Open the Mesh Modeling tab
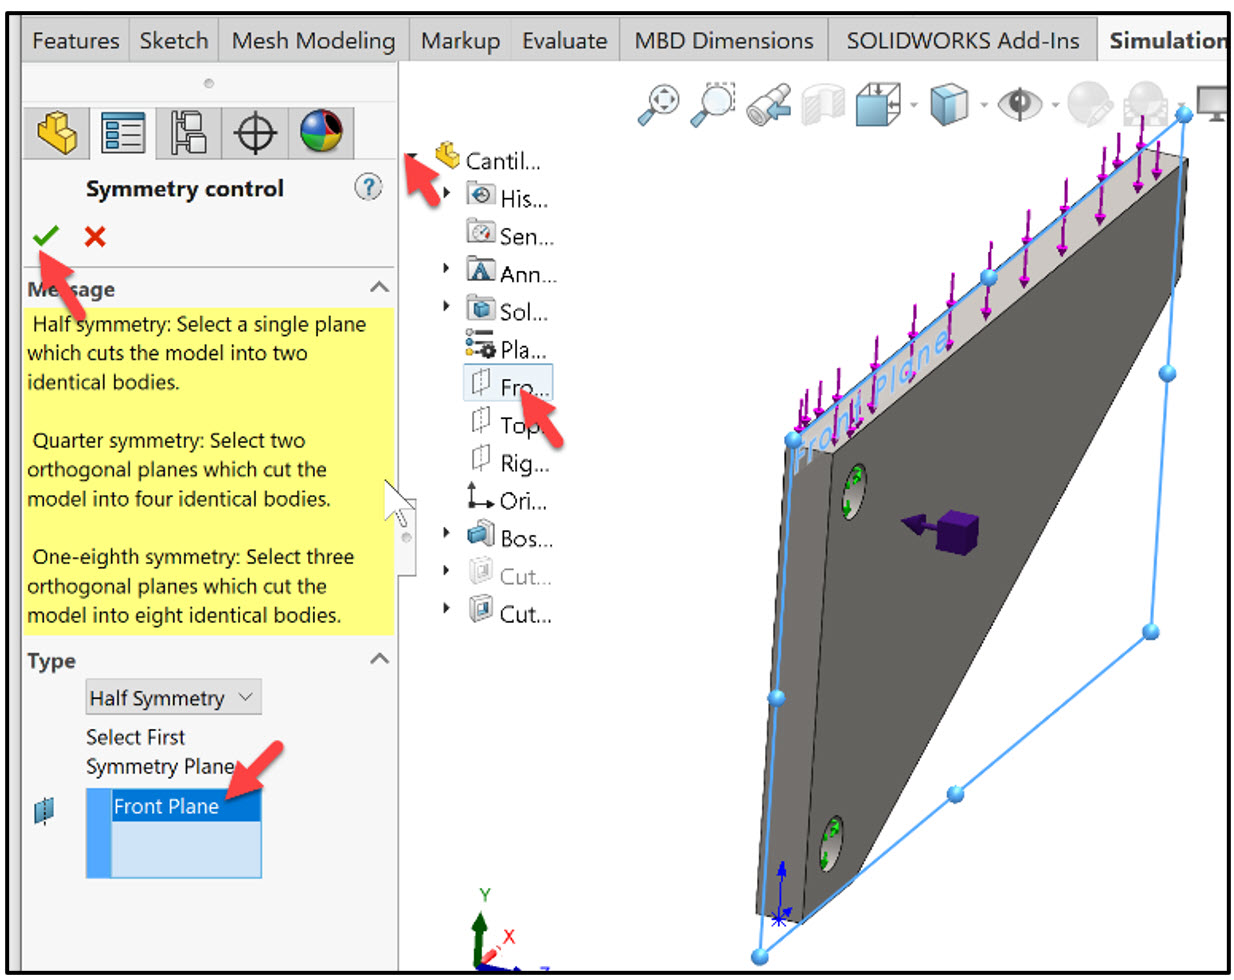 coord(311,40)
